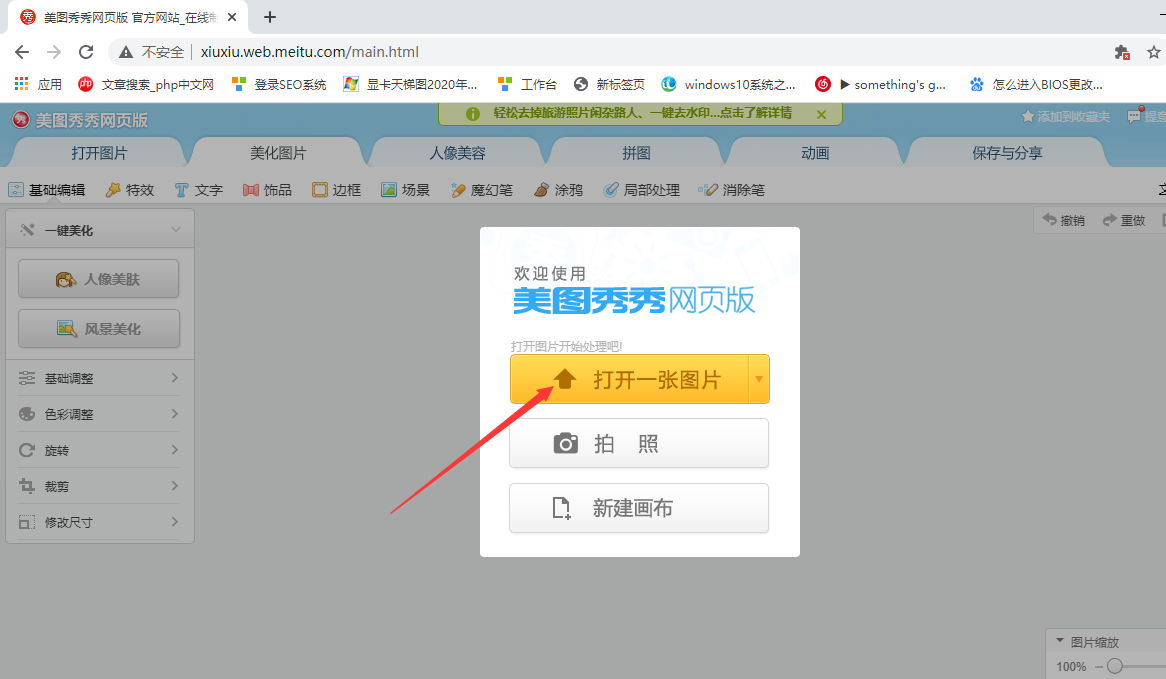This screenshot has height=679, width=1166.
Task: Click the 图片缩放 zoom slider handle
Action: 1114,666
